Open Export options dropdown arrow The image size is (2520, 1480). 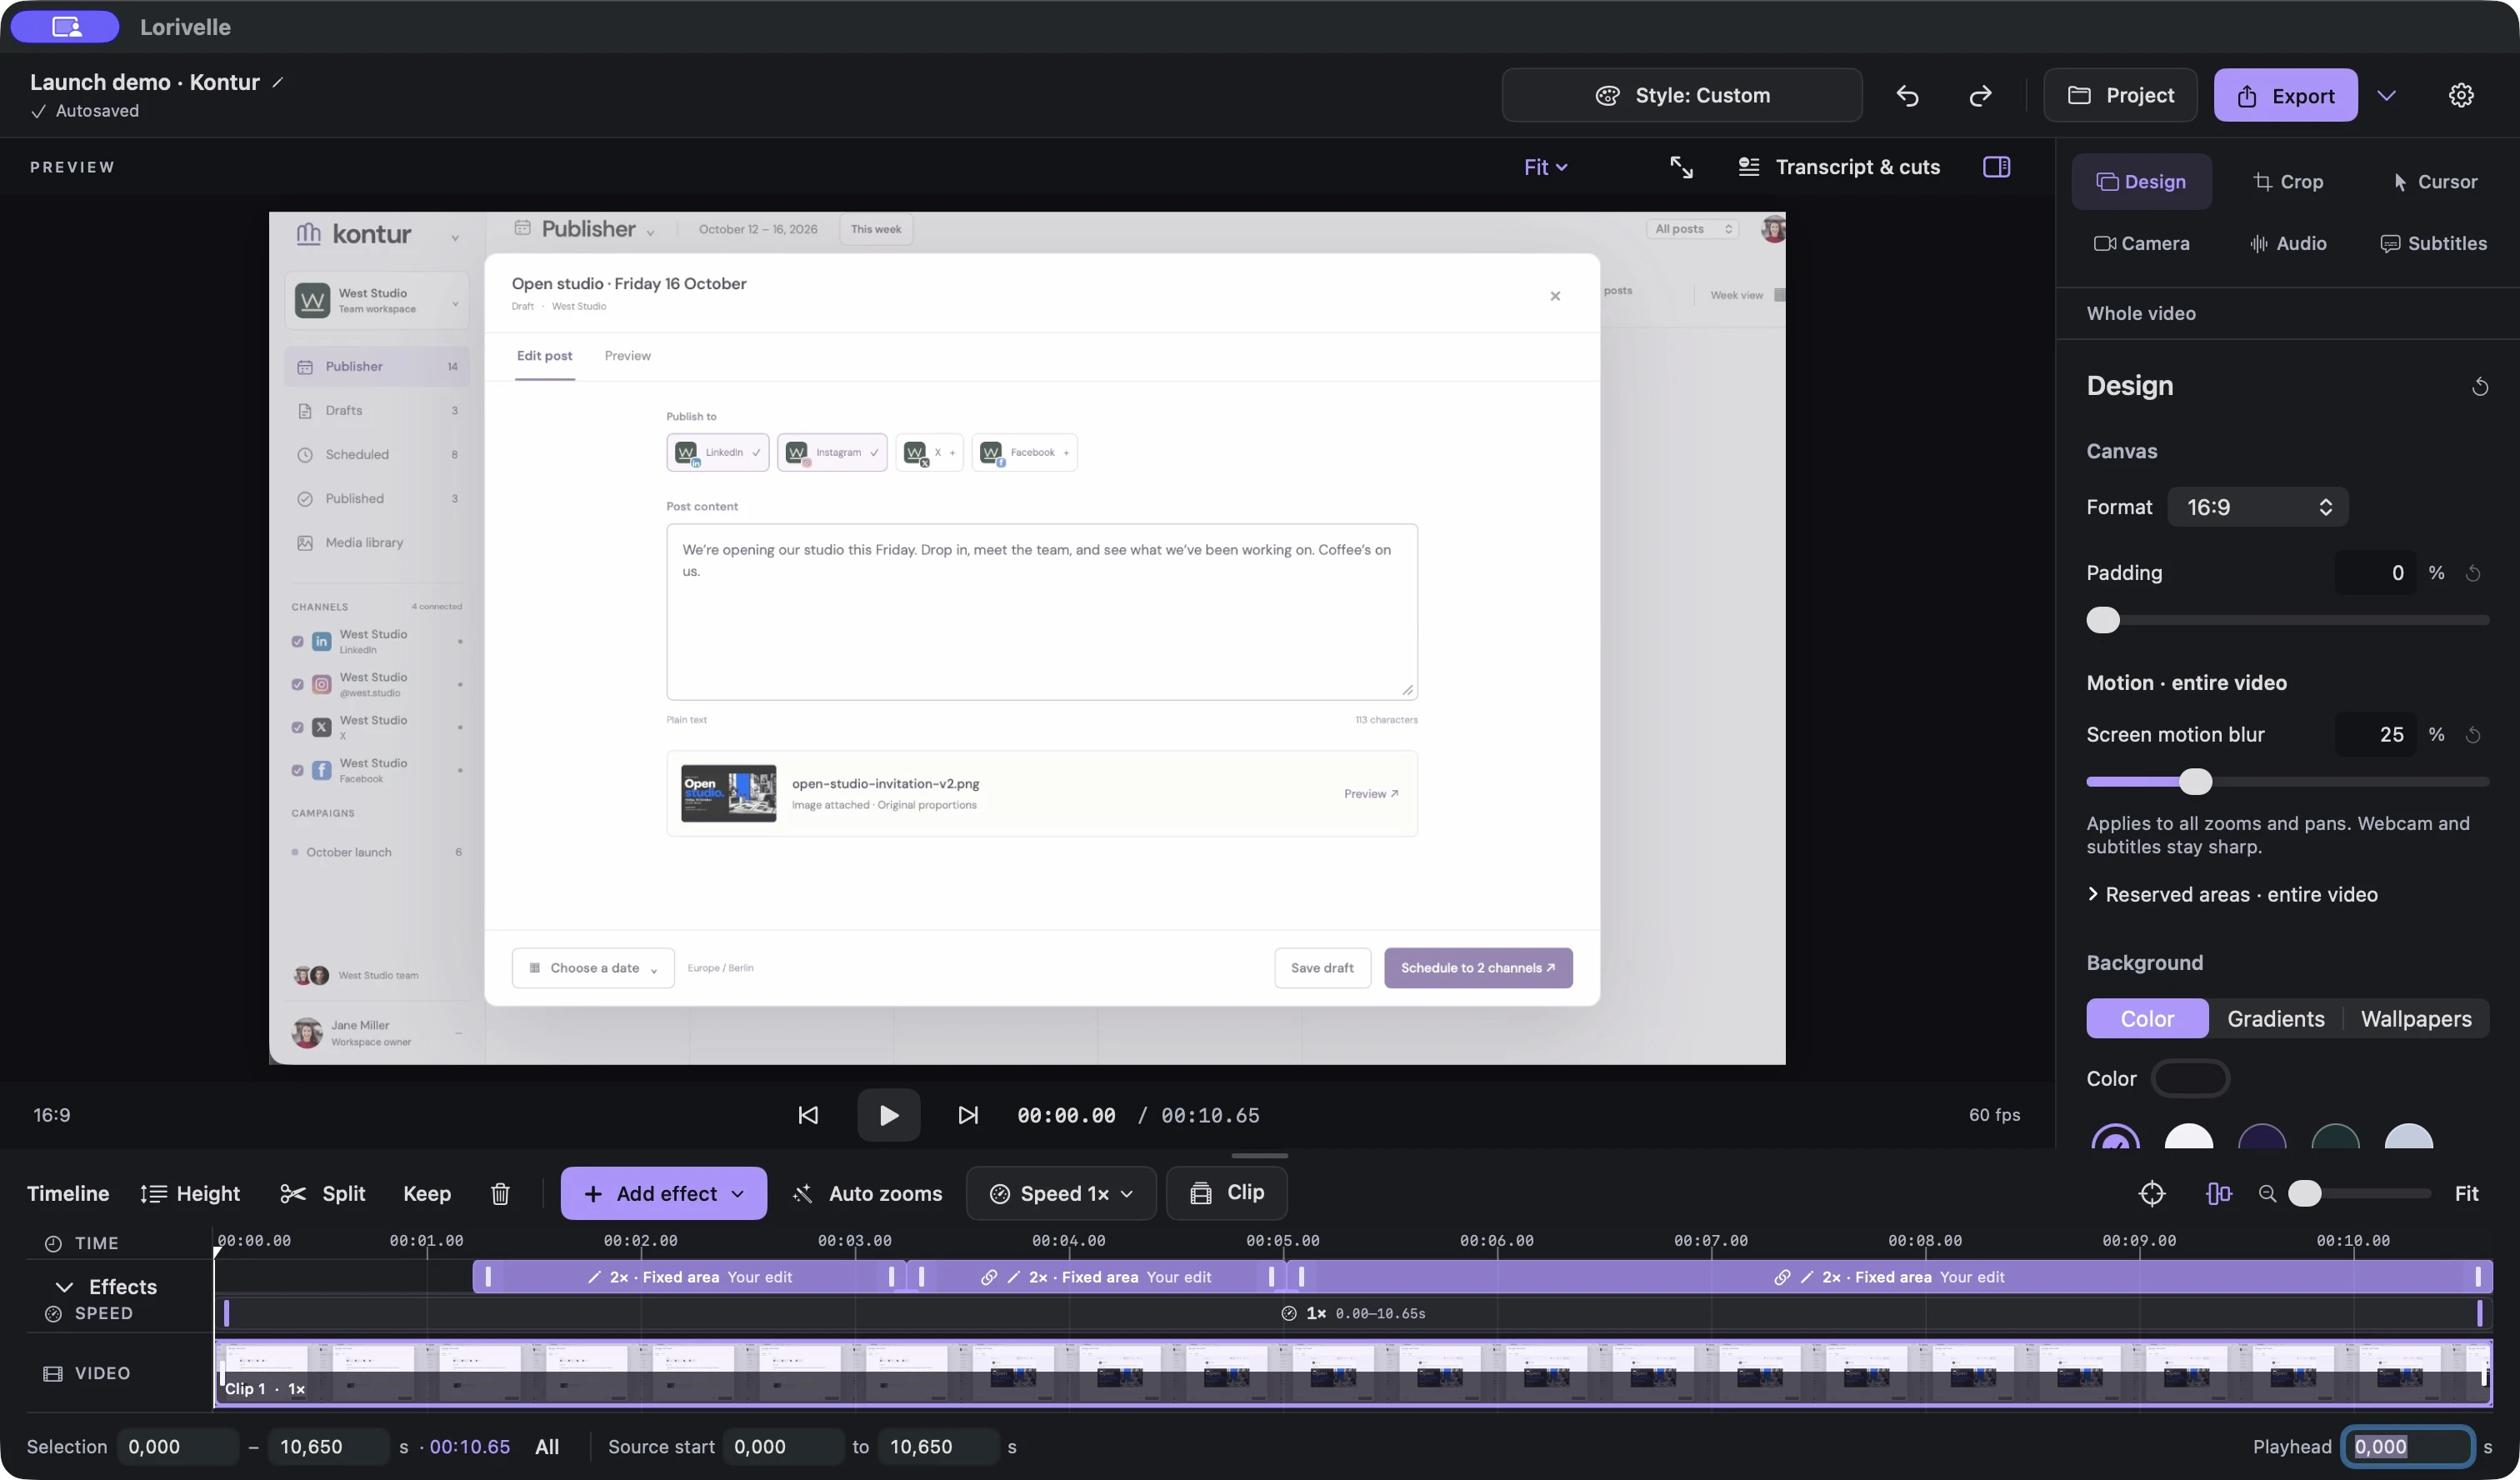pyautogui.click(x=2386, y=95)
